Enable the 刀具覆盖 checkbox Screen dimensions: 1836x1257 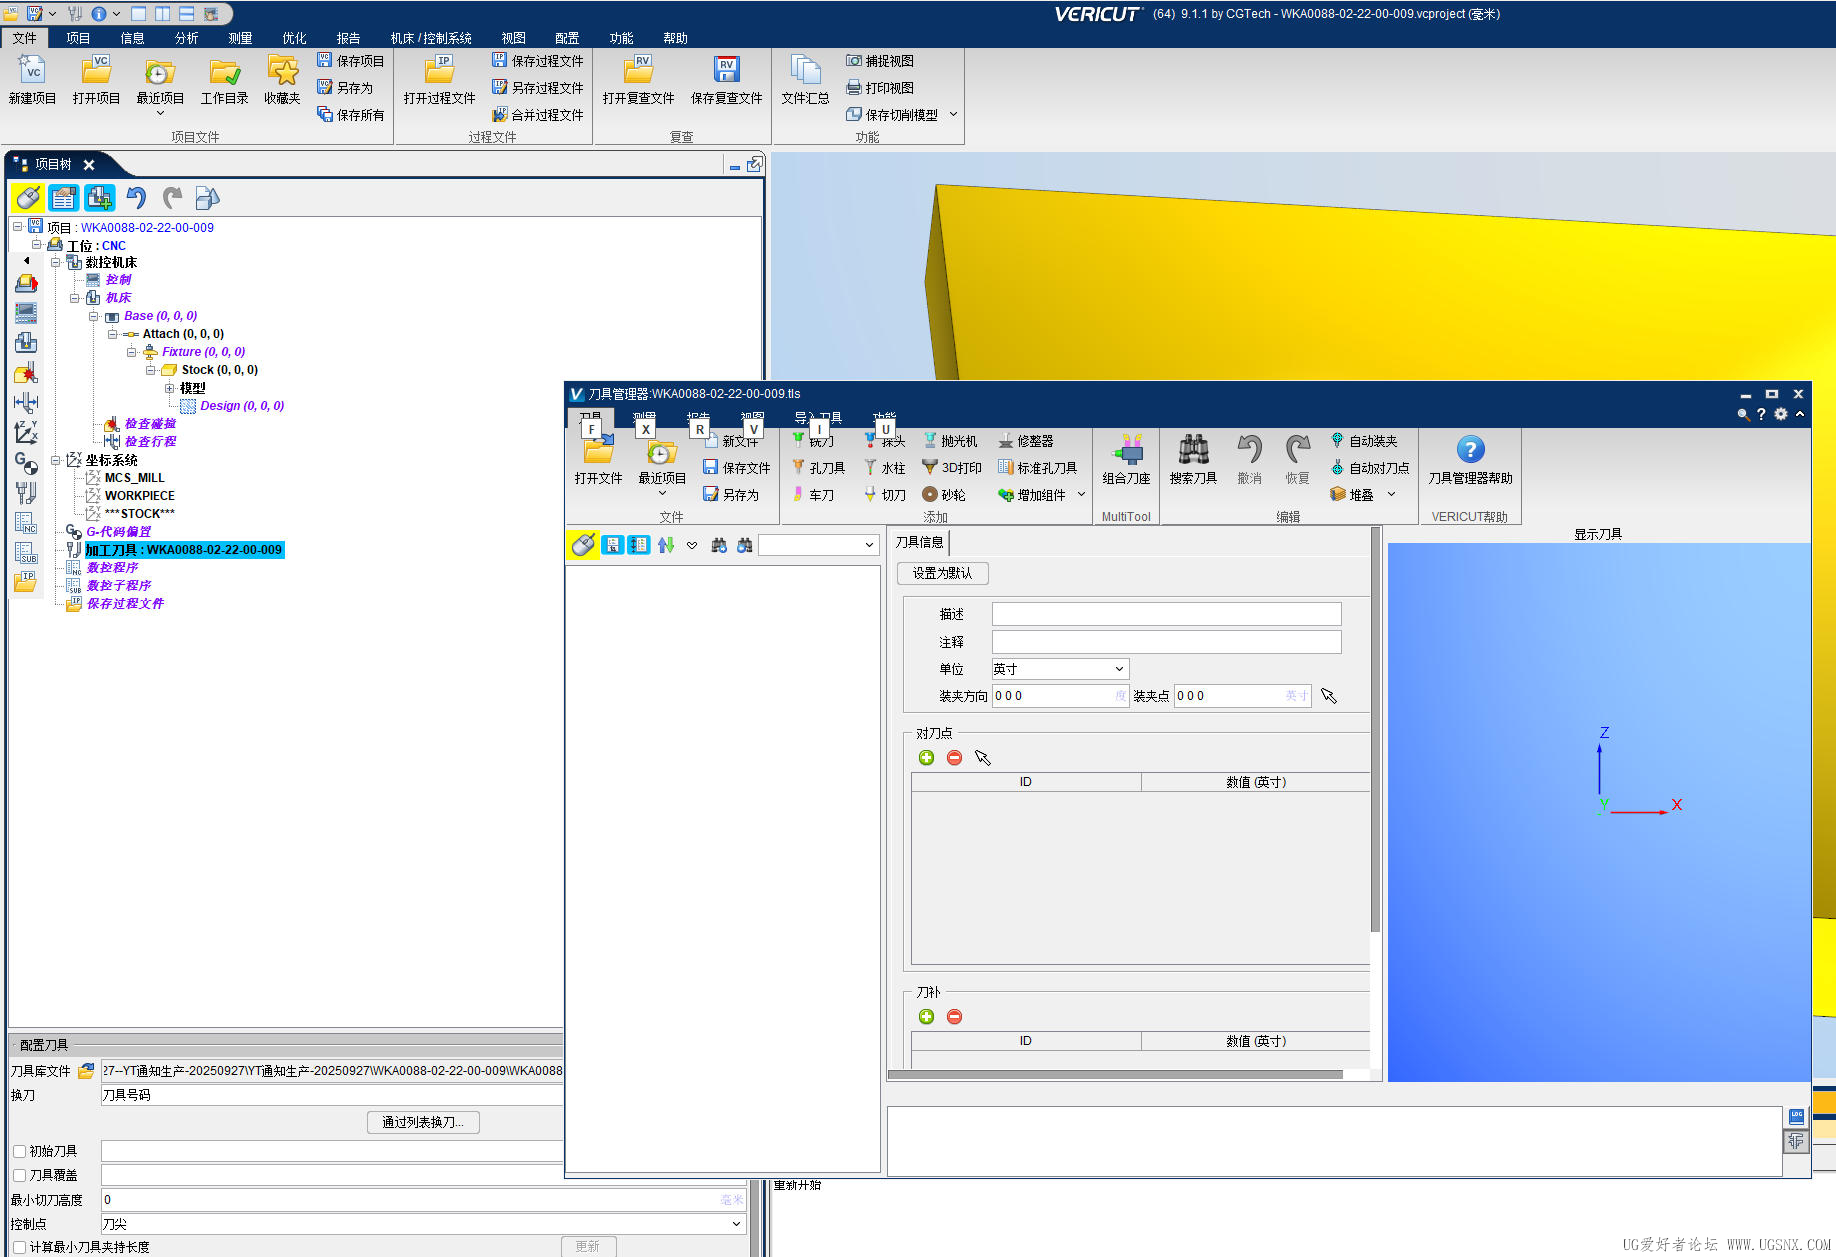click(x=19, y=1176)
